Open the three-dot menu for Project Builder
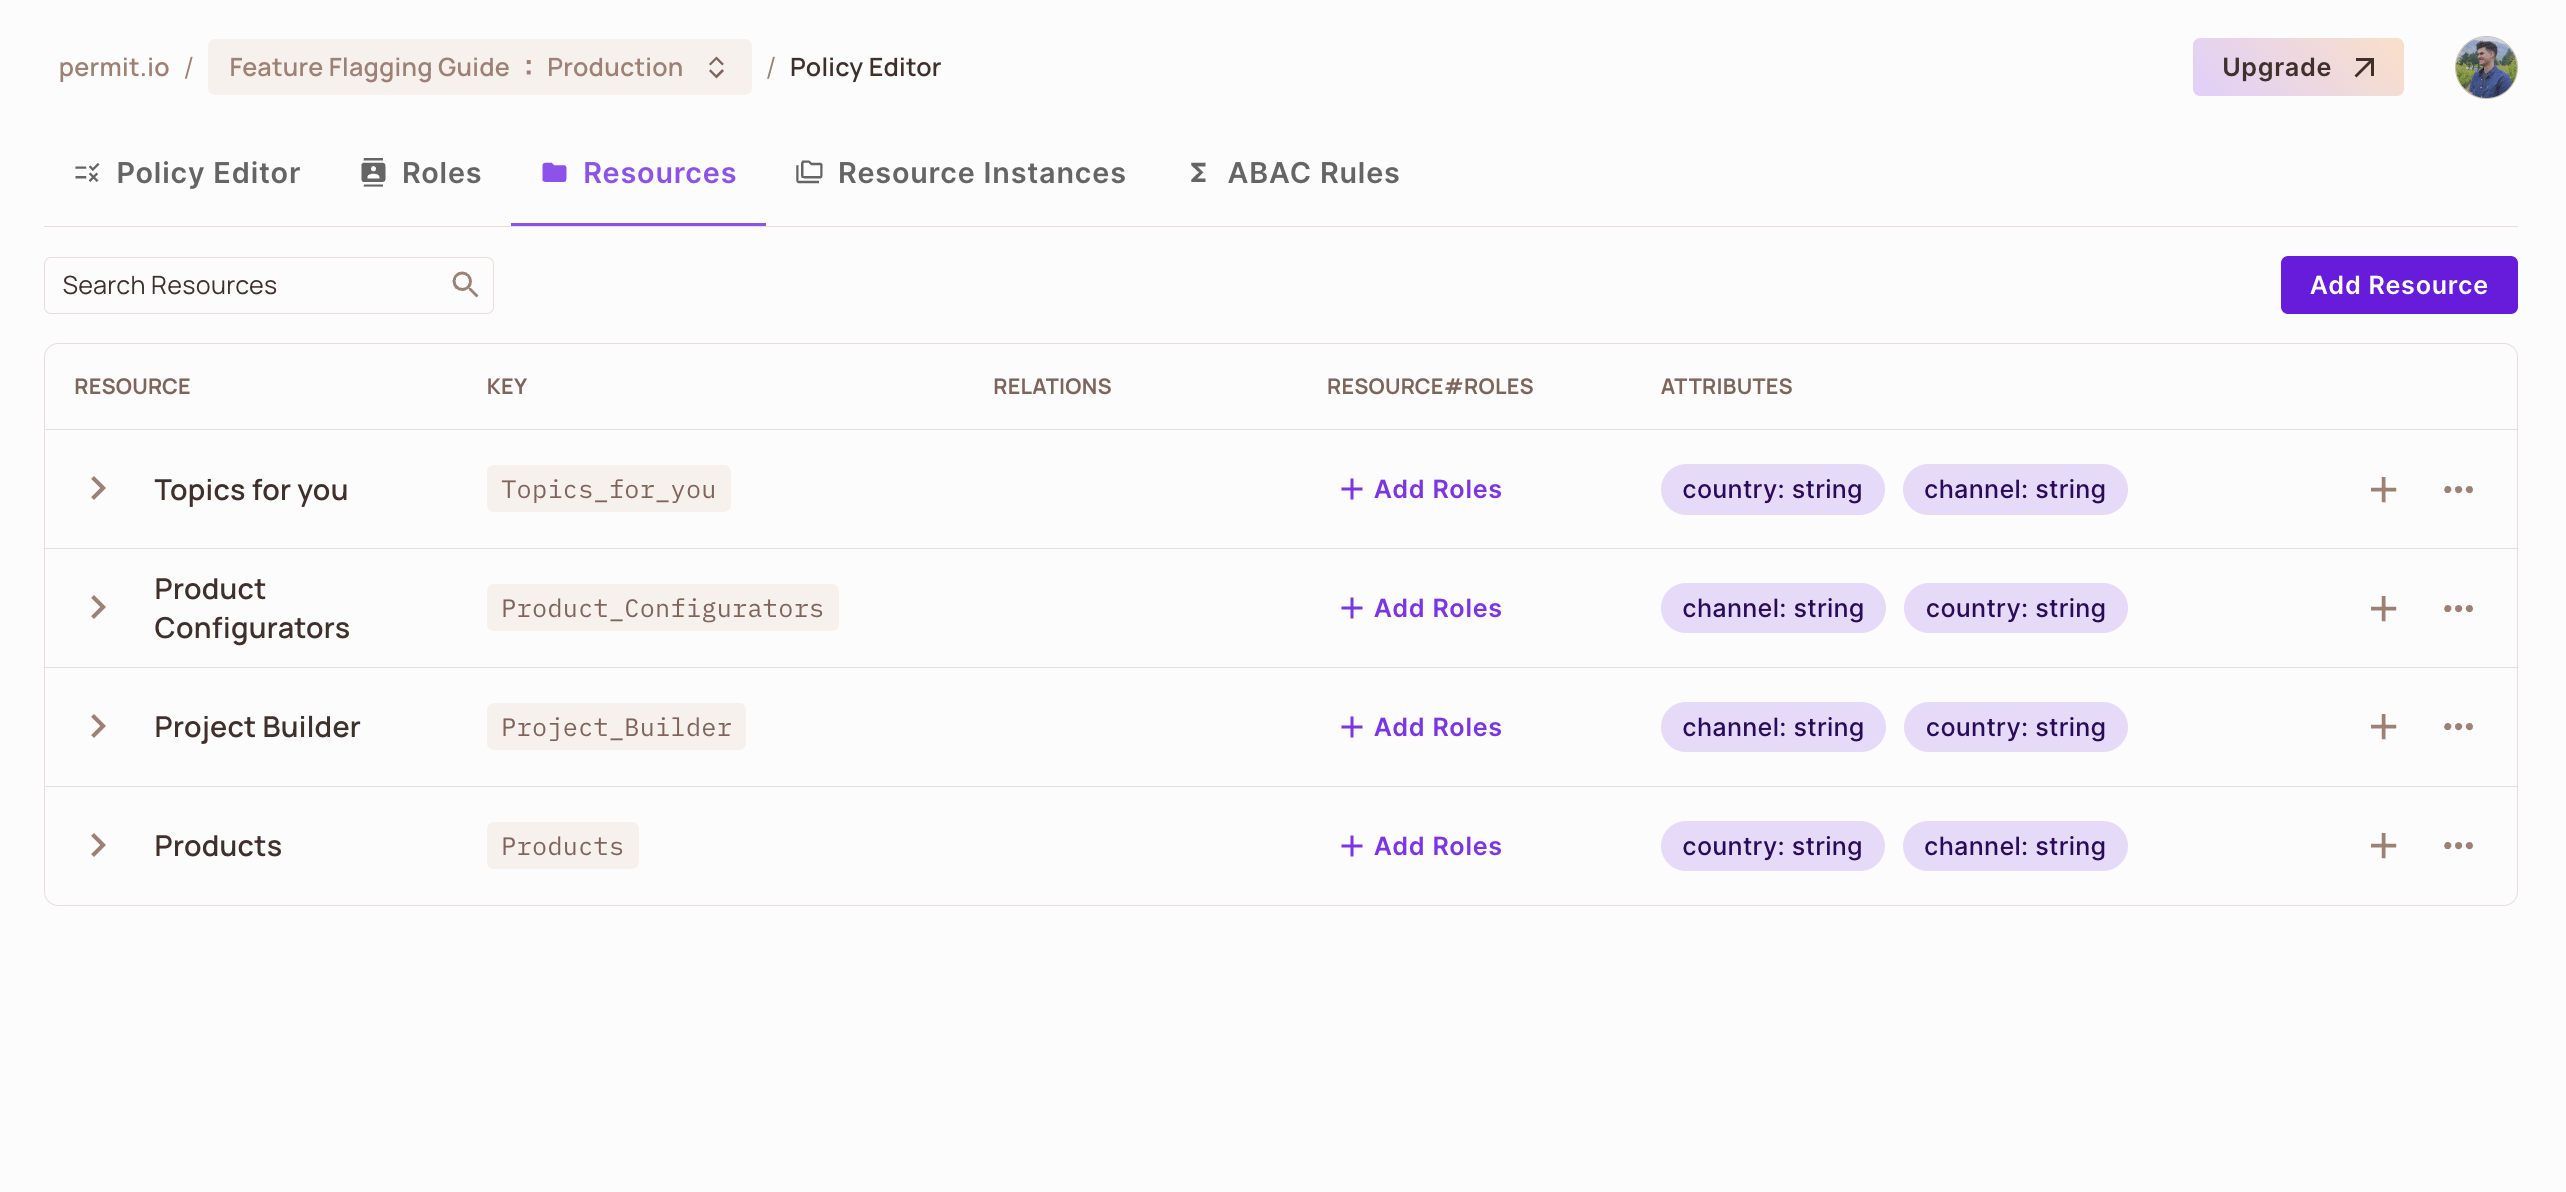Image resolution: width=2566 pixels, height=1192 pixels. pos(2459,727)
